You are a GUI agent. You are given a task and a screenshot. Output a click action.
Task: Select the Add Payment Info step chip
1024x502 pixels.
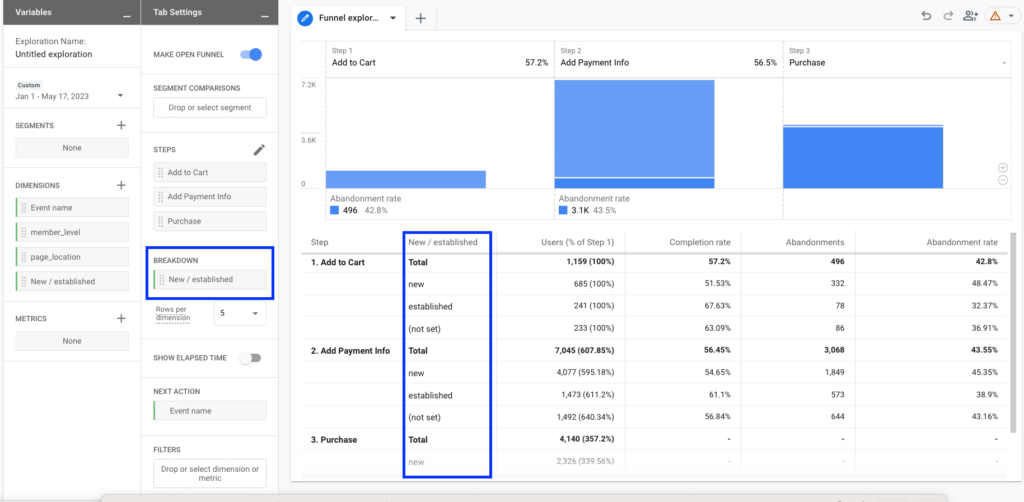(x=210, y=197)
